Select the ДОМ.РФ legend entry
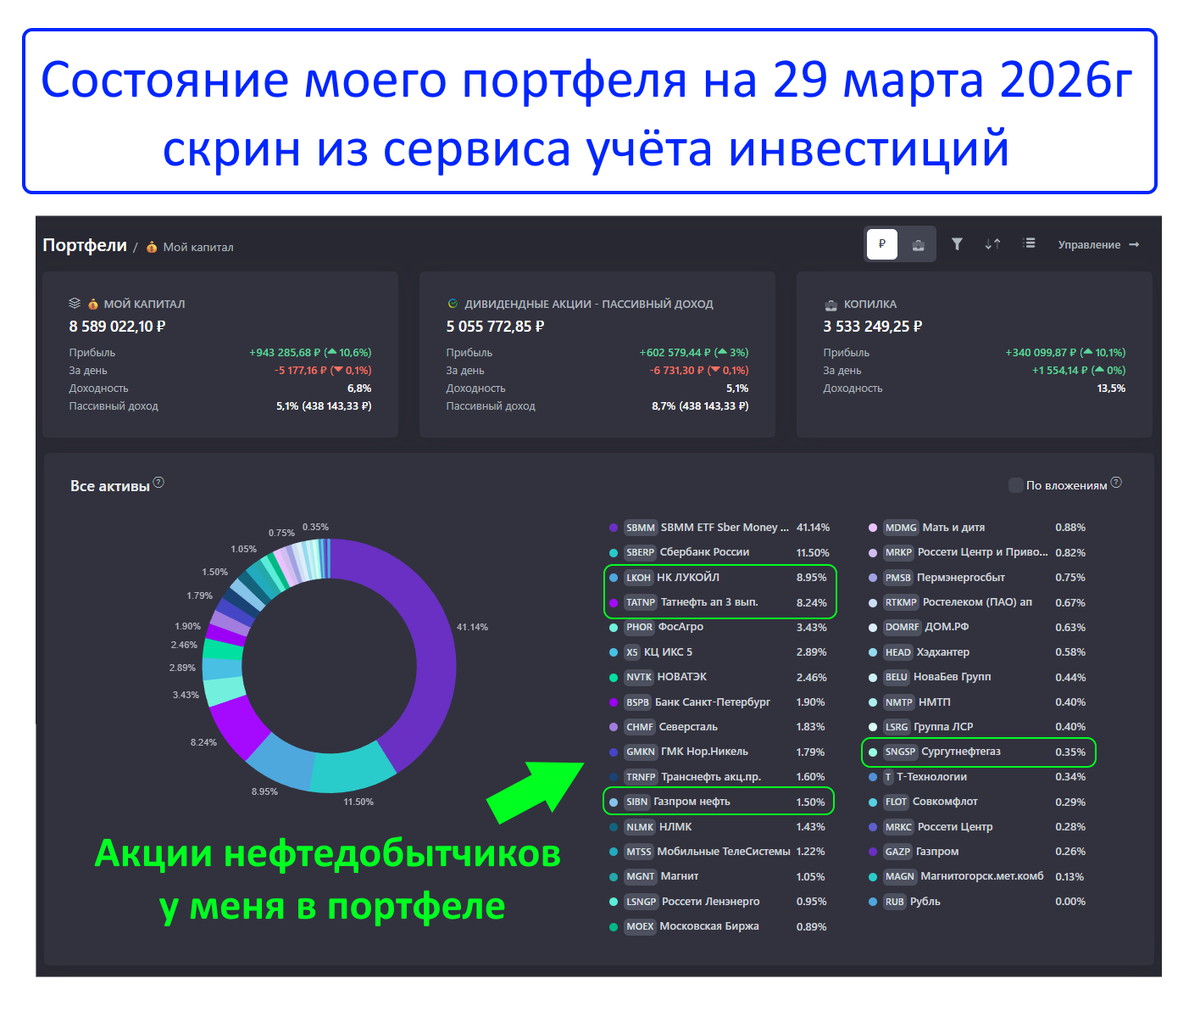 tap(977, 627)
